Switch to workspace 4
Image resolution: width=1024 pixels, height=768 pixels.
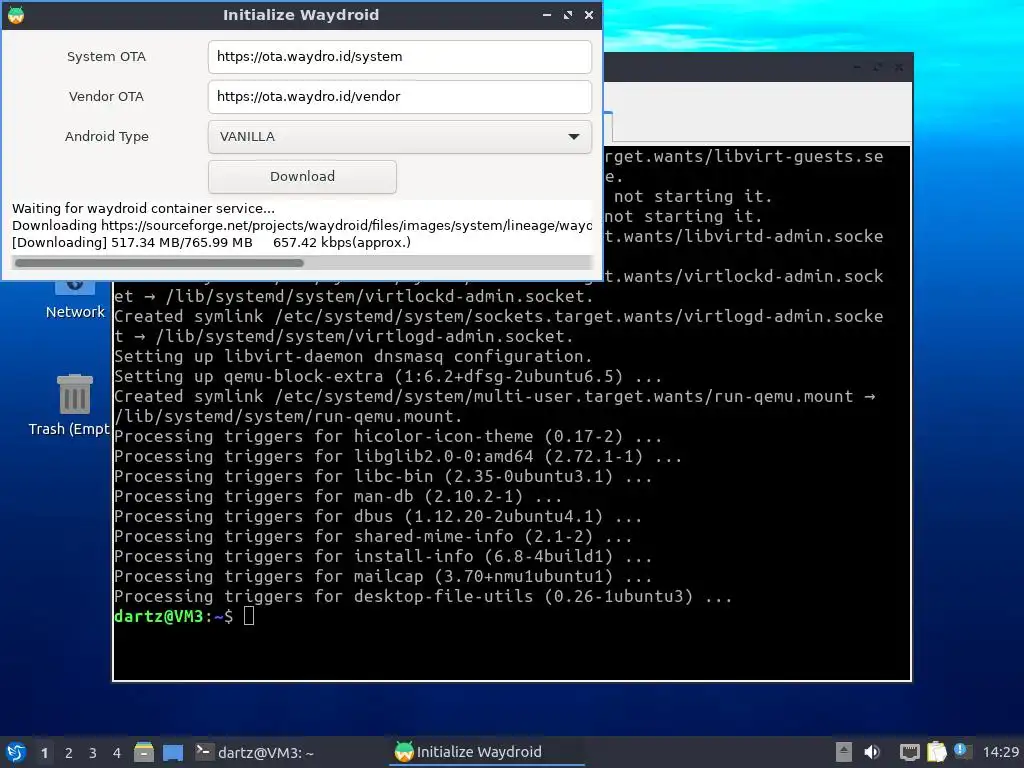point(117,753)
